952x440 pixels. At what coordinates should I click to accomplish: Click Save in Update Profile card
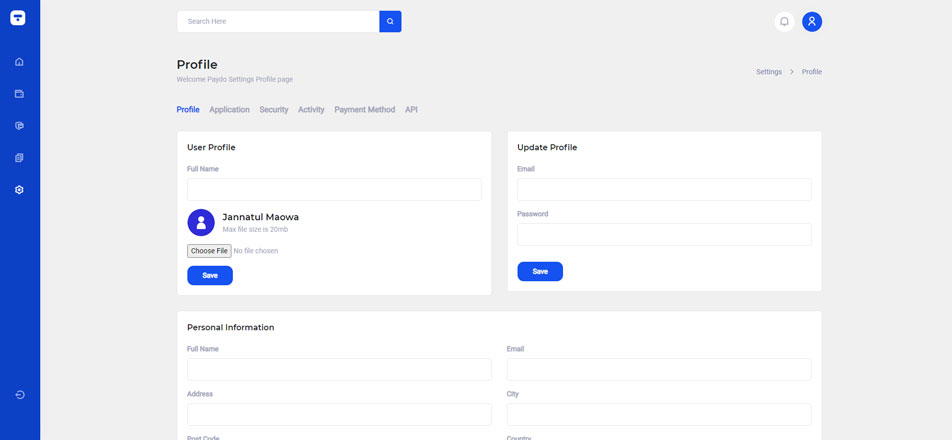[x=540, y=271]
